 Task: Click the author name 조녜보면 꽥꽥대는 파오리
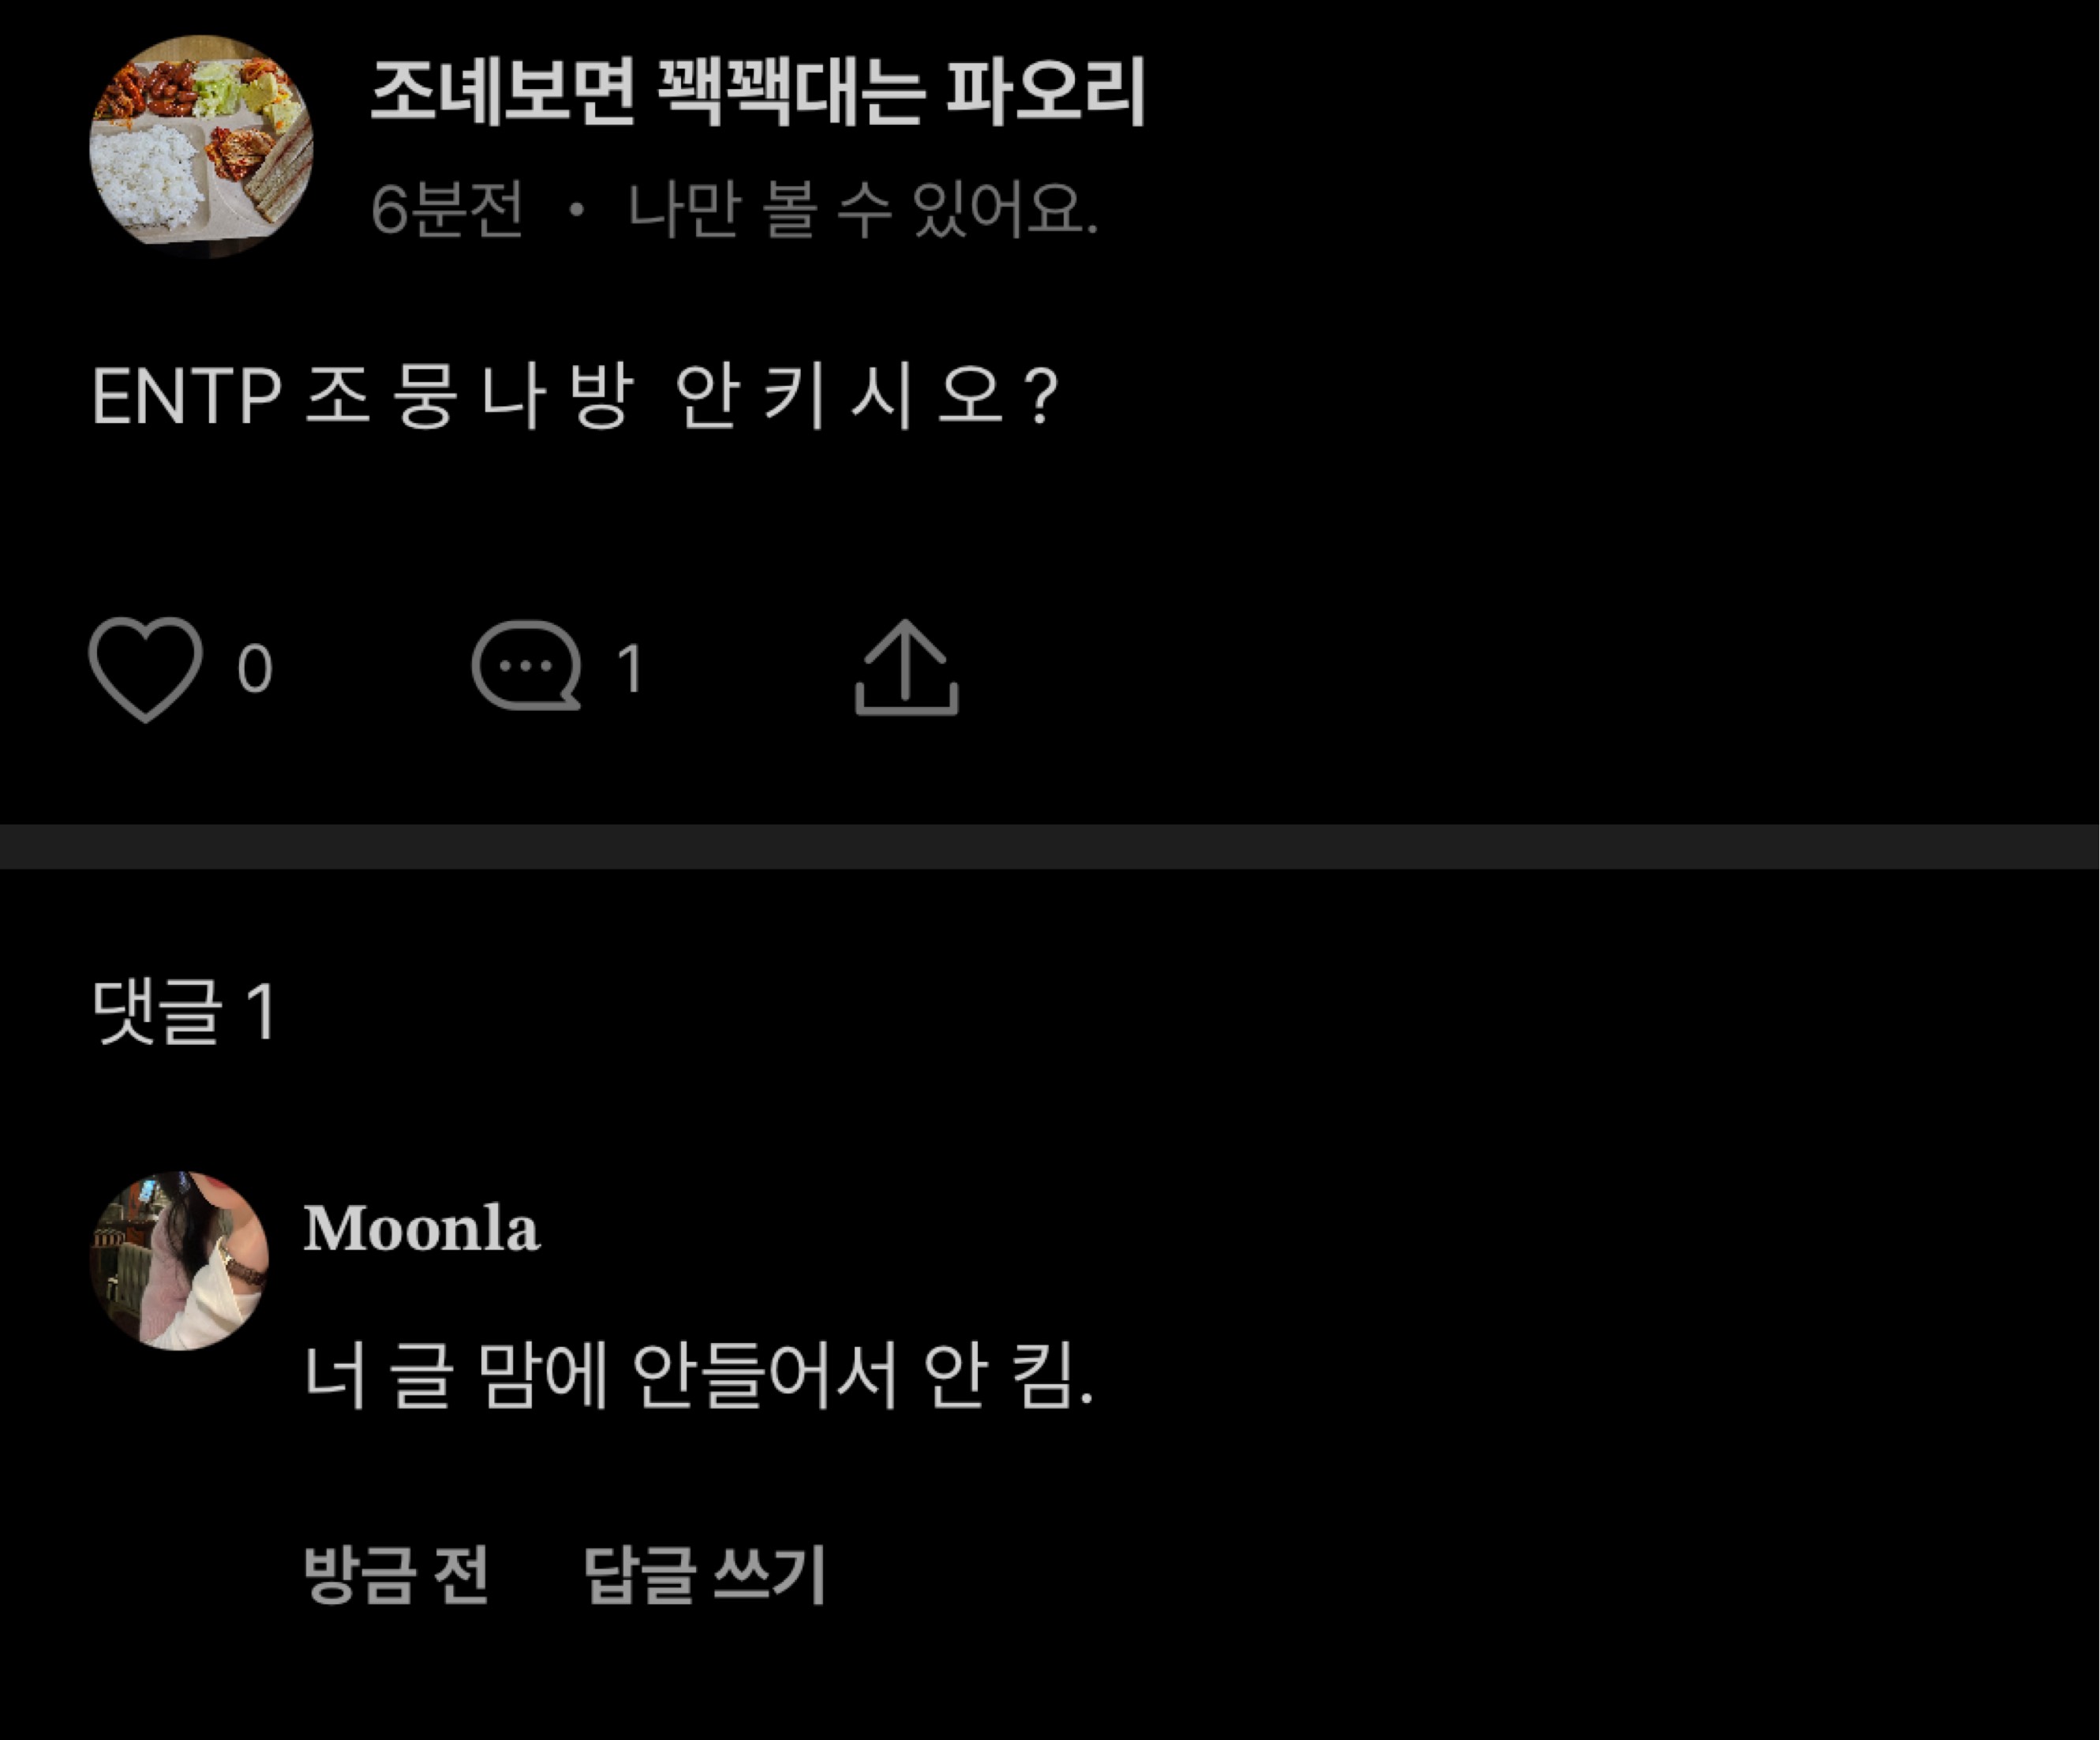pyautogui.click(x=757, y=92)
